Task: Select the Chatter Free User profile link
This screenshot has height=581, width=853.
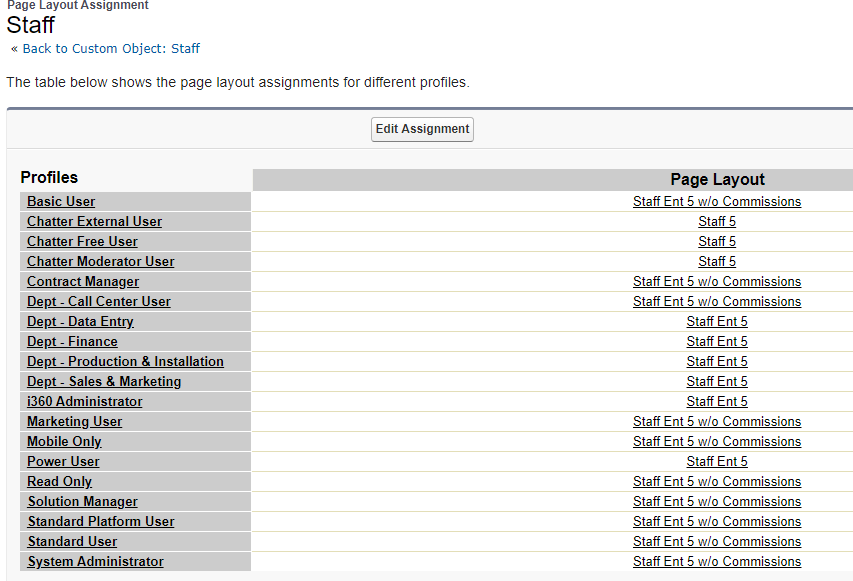Action: (x=82, y=242)
